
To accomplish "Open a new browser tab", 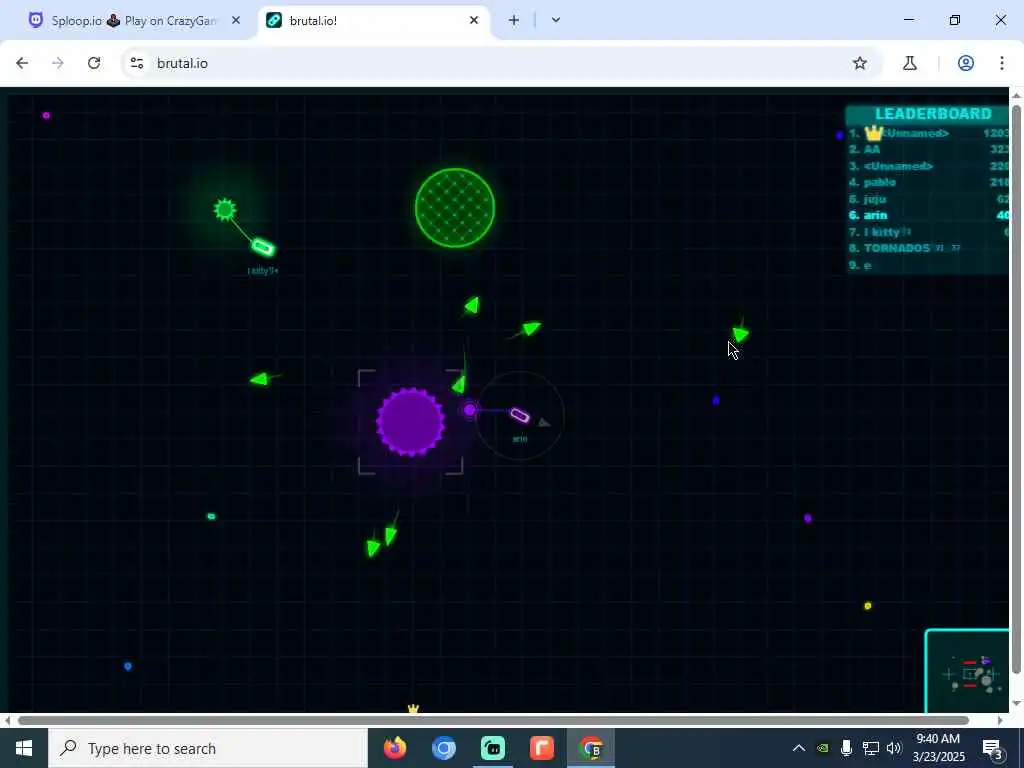I will [x=514, y=21].
